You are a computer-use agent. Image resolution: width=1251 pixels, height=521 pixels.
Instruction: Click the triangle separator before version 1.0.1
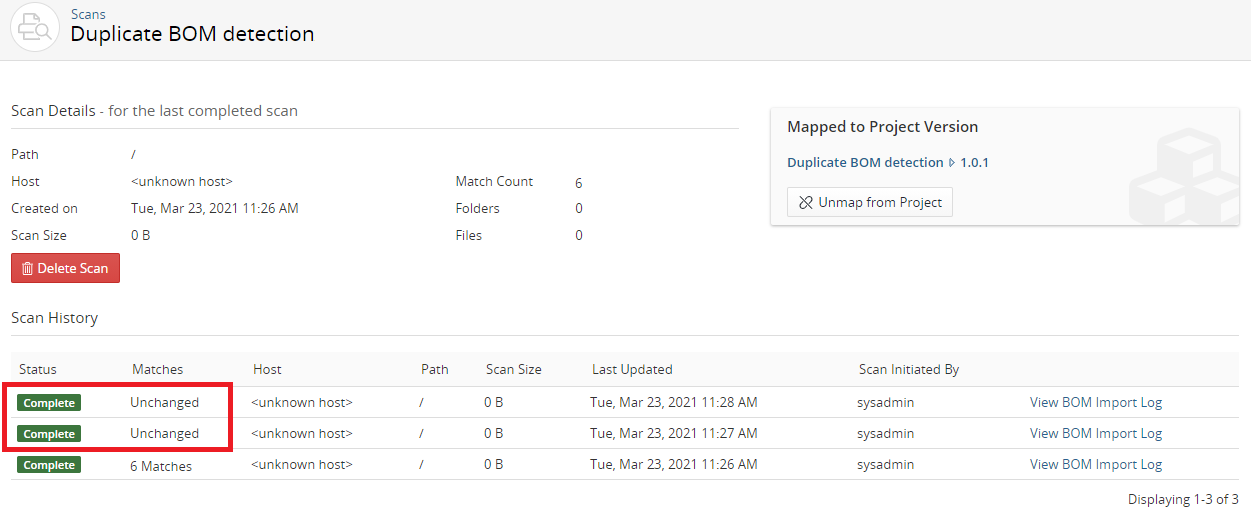point(952,163)
